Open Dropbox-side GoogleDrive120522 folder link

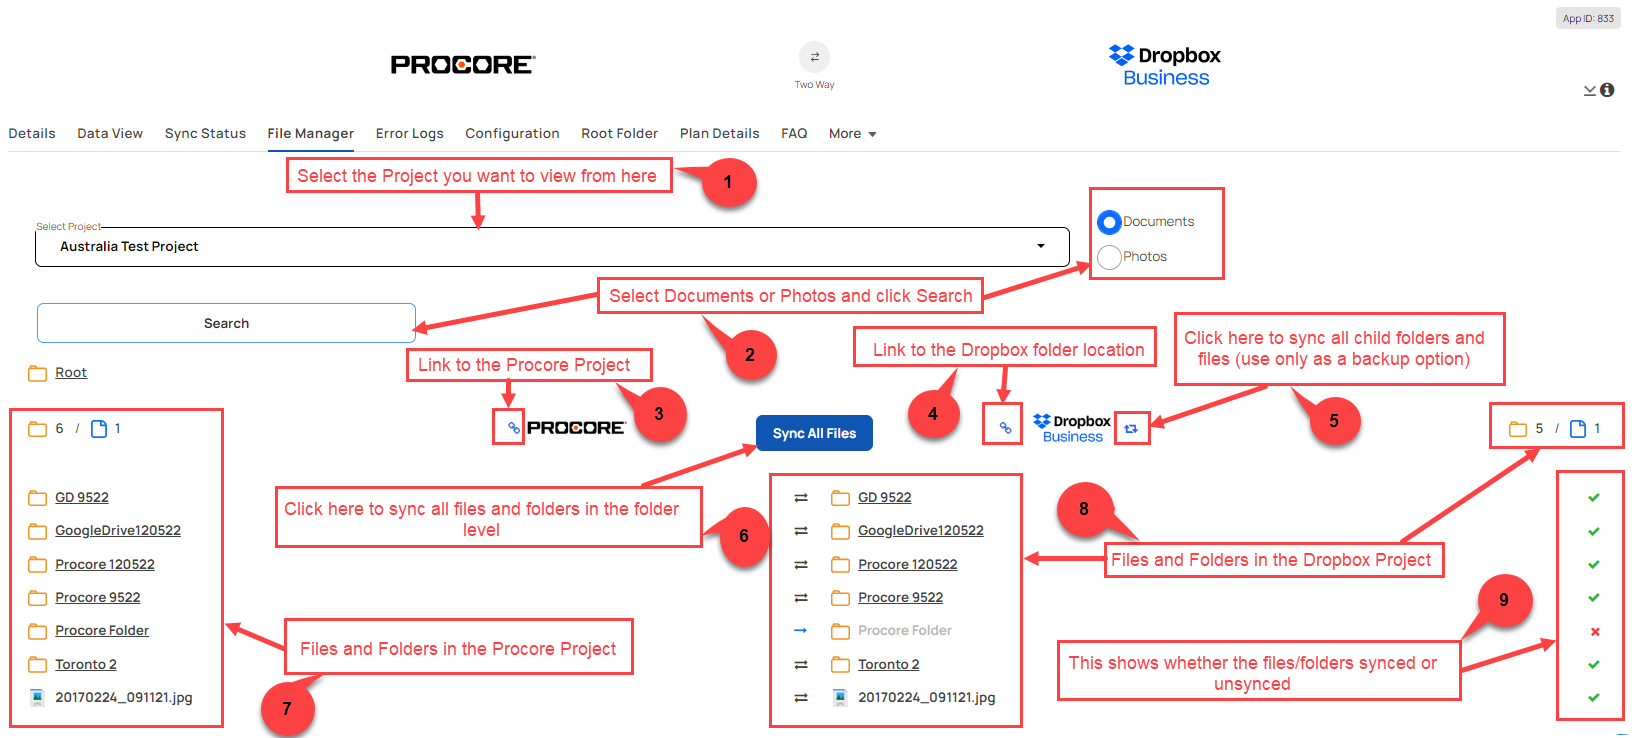(x=921, y=531)
